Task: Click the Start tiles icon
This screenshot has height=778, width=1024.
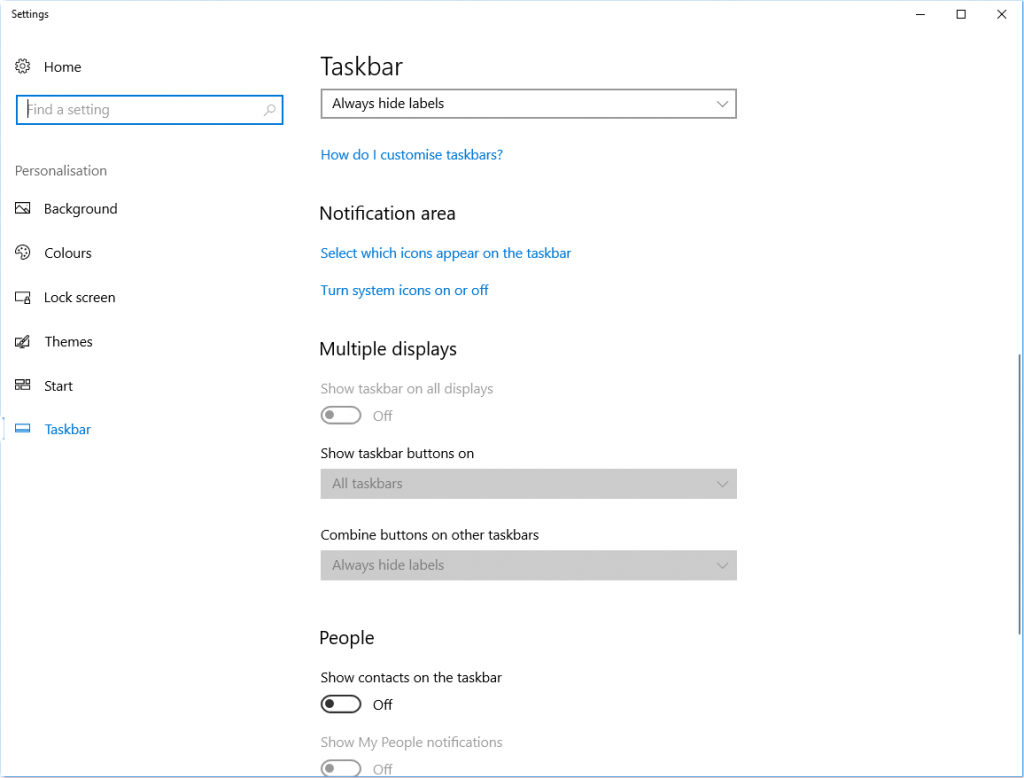Action: coord(23,386)
